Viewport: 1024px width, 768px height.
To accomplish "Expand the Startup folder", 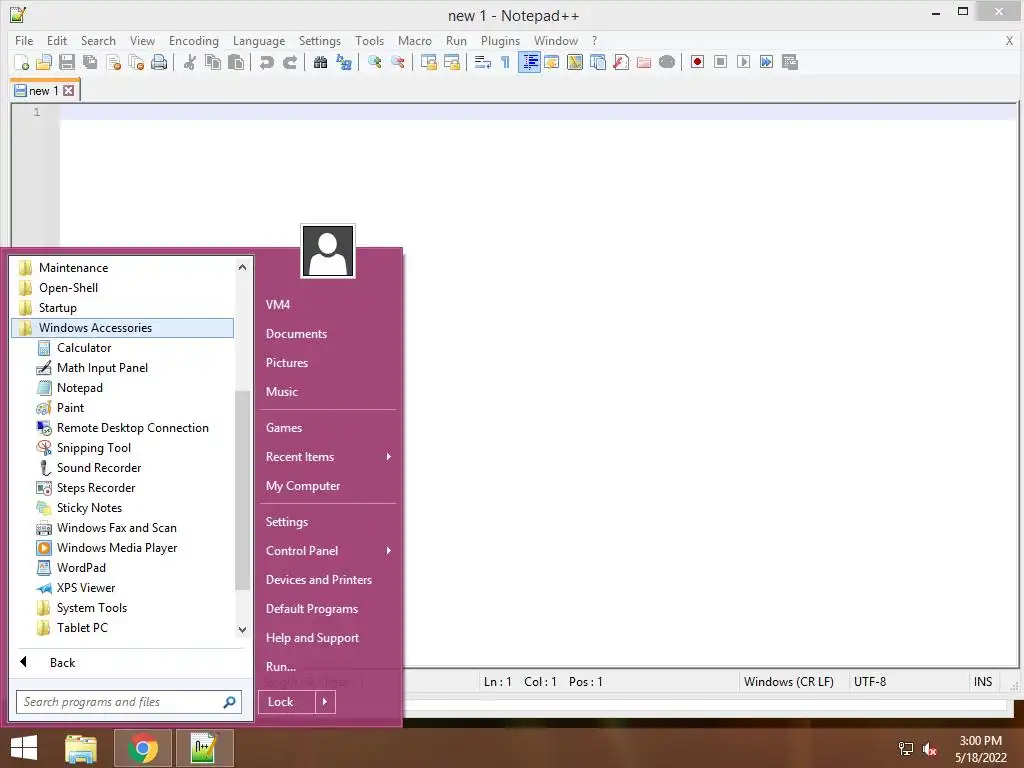I will pos(123,308).
